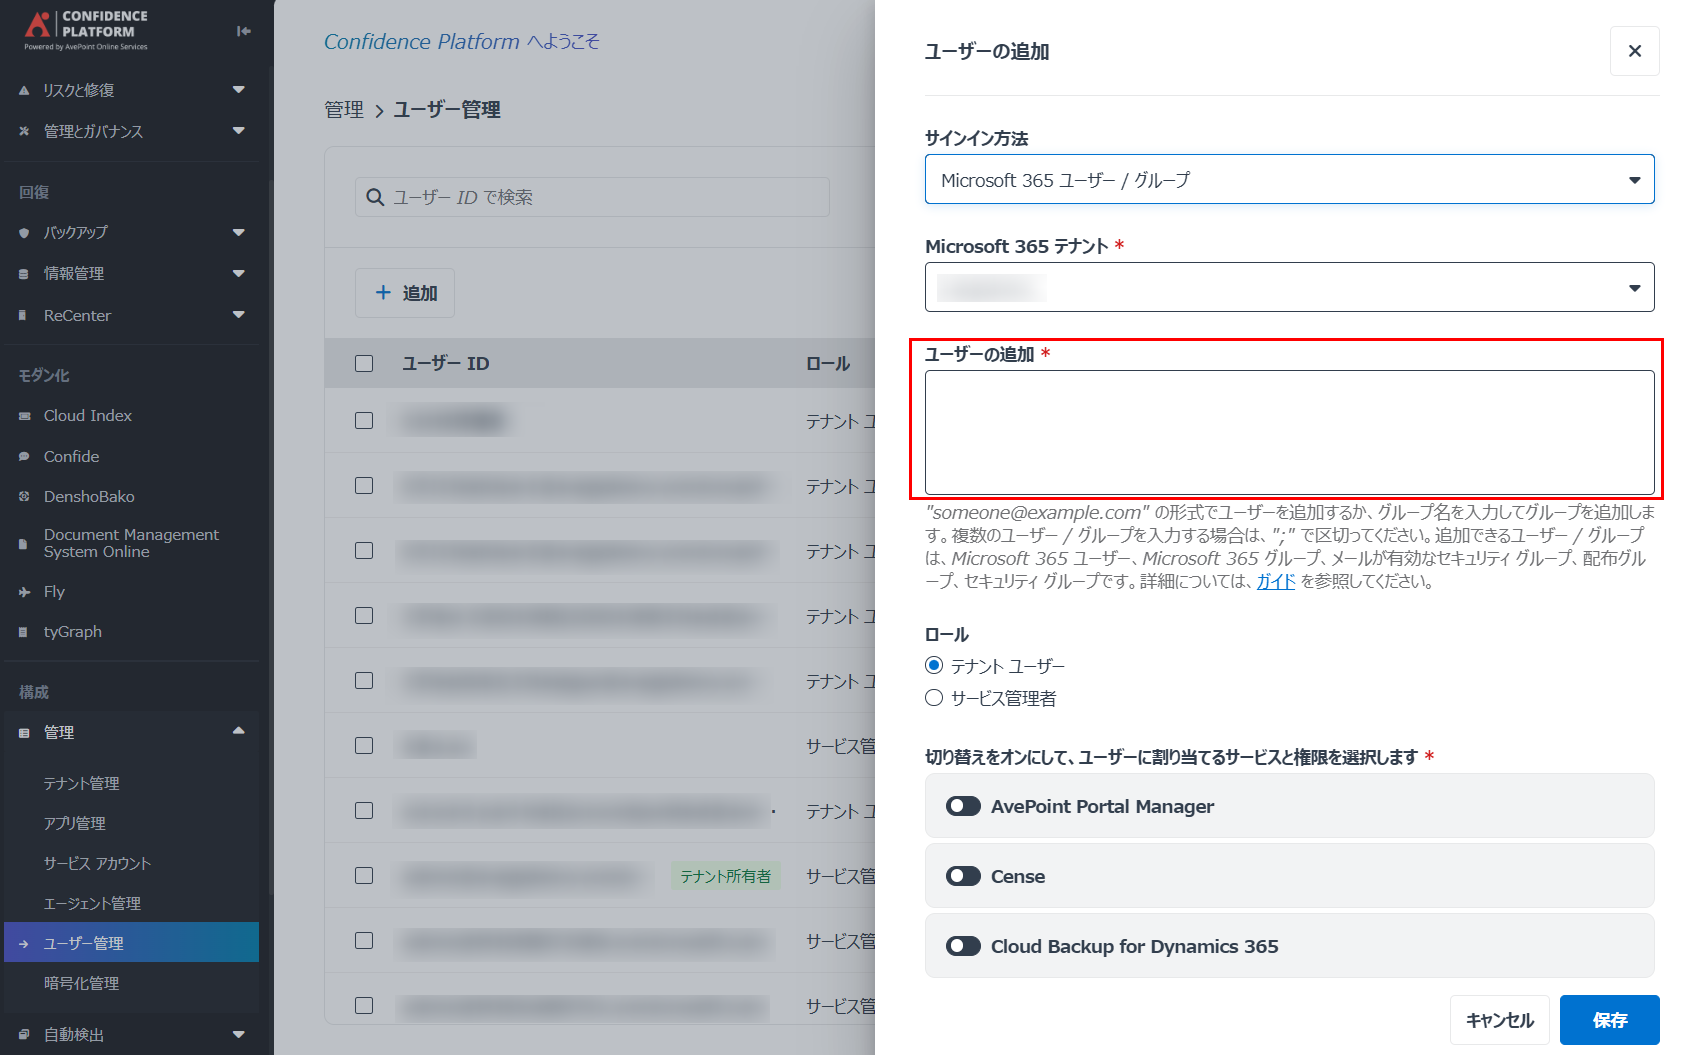The width and height of the screenshot is (1701, 1055).
Task: Click the テナント所有者 badge
Action: coord(726,876)
